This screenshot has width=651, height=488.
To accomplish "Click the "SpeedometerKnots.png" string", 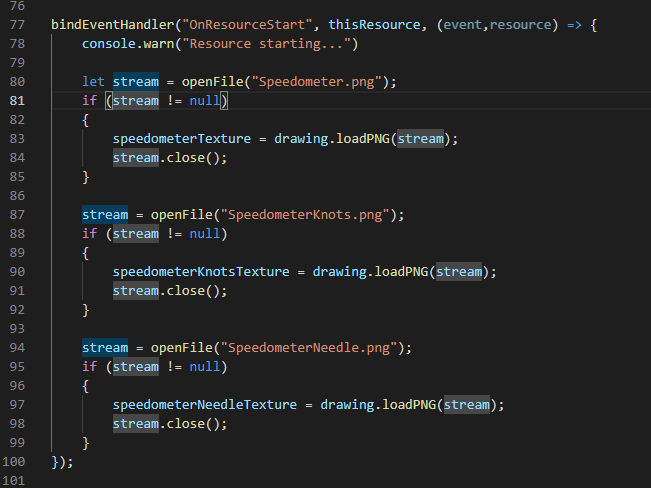I will click(312, 215).
